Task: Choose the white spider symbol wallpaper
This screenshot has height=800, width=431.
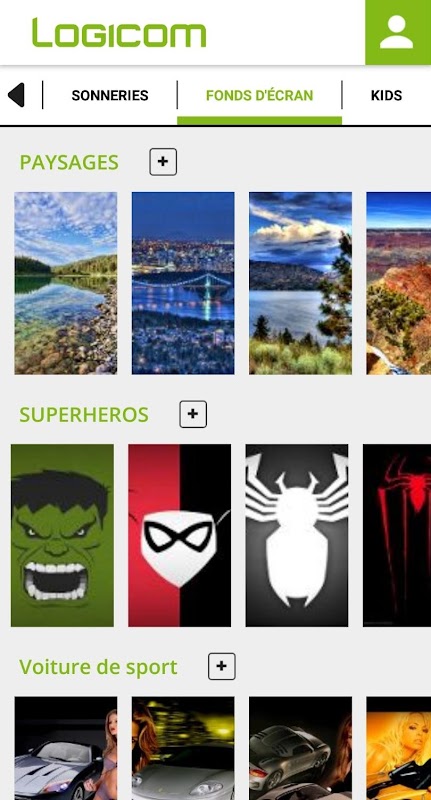Action: point(297,535)
